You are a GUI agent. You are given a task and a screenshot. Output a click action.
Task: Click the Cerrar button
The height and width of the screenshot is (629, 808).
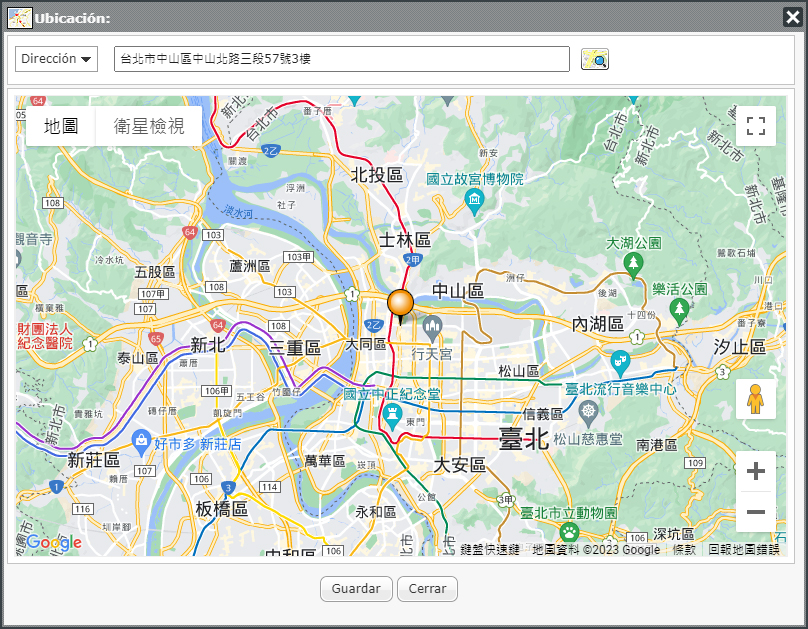pos(427,589)
